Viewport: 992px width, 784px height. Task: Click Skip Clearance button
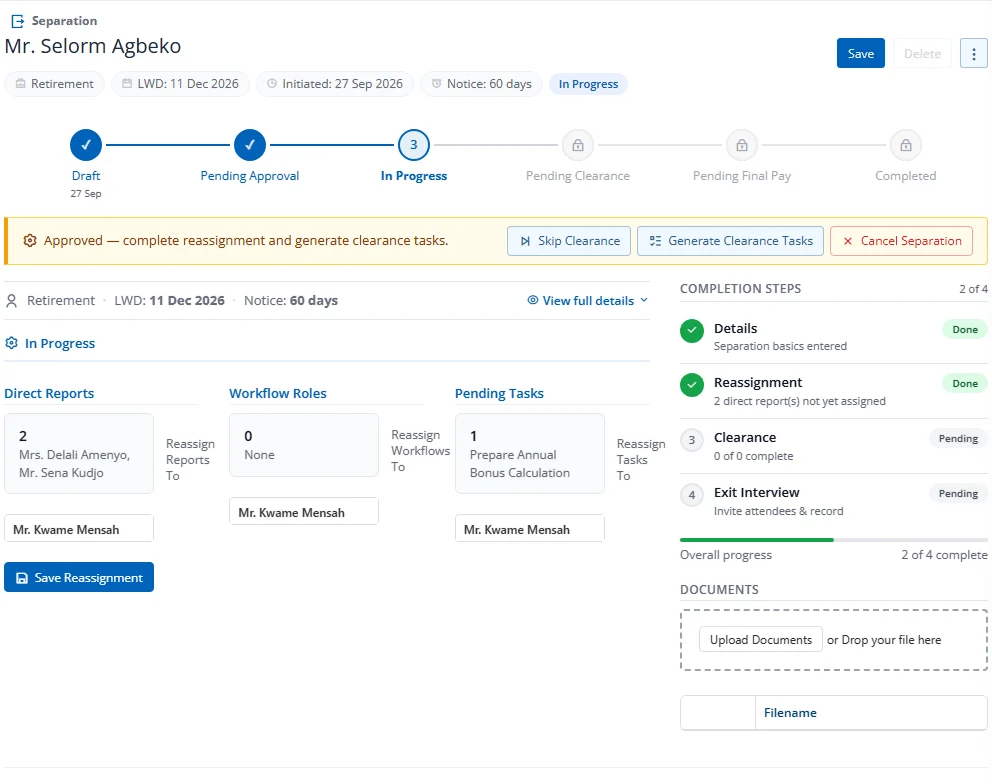(x=569, y=241)
